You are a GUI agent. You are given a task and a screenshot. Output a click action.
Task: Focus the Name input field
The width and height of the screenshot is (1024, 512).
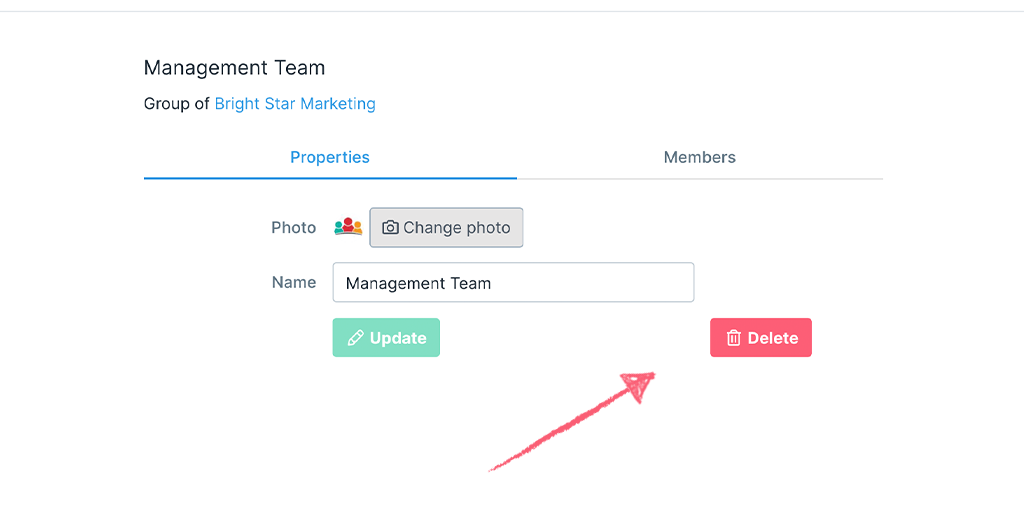[x=513, y=282]
